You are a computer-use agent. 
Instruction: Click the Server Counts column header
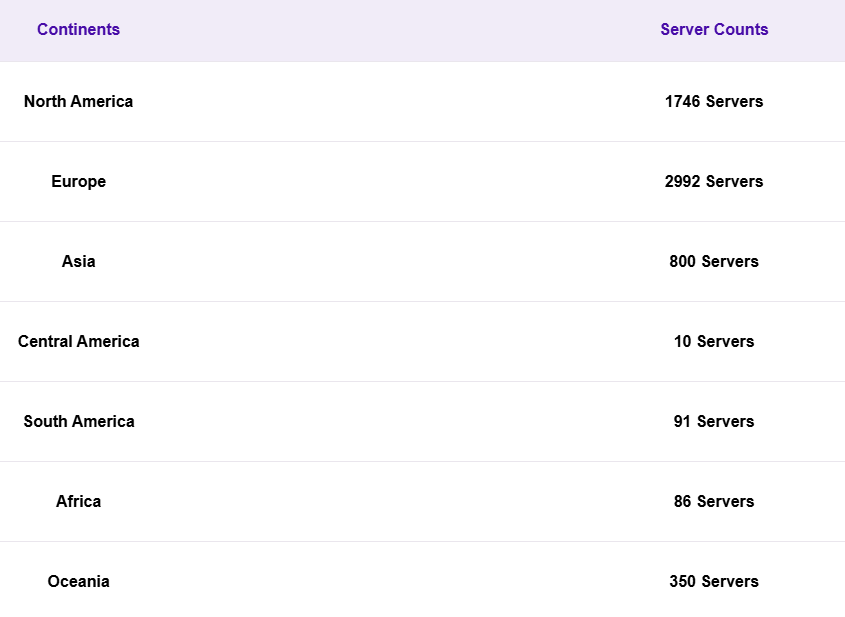click(714, 30)
